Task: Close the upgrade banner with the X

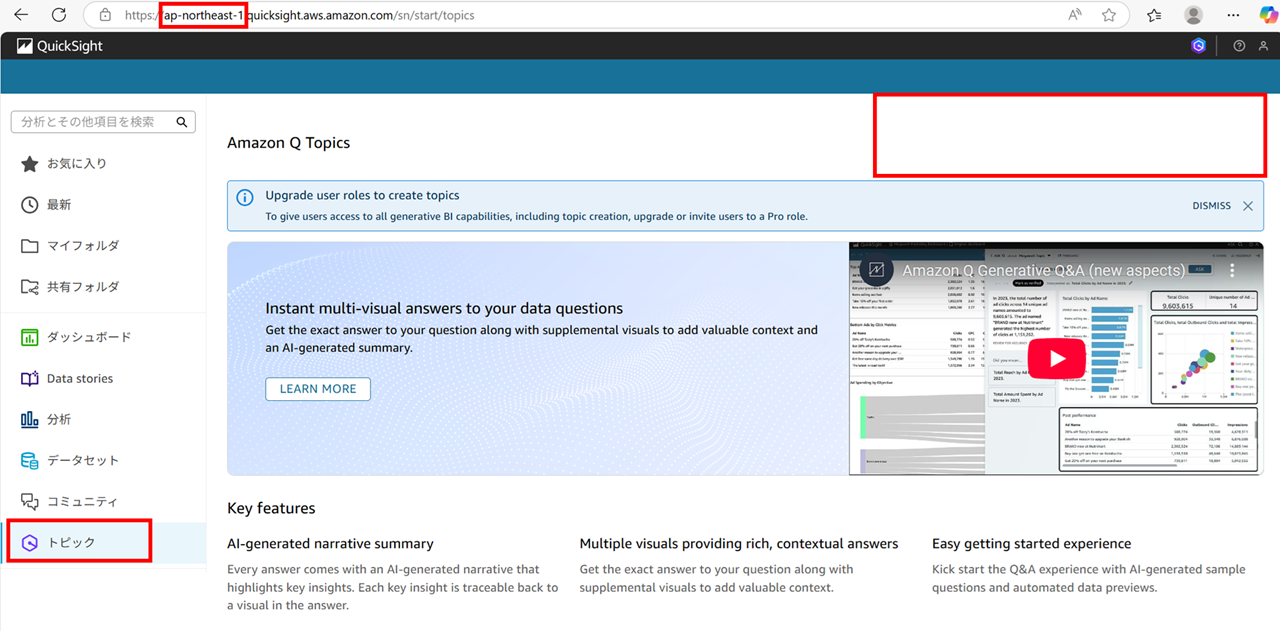Action: tap(1248, 206)
